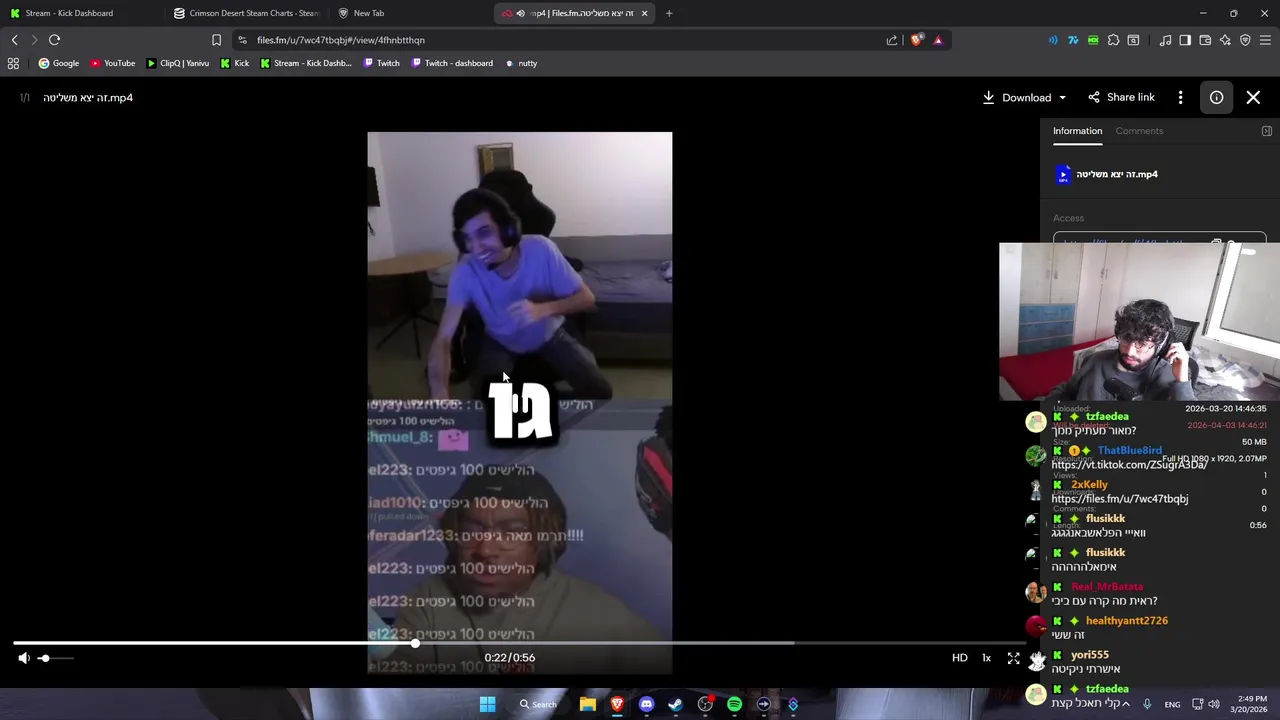The width and height of the screenshot is (1280, 720).
Task: Click the taskbar Search box
Action: (x=538, y=704)
